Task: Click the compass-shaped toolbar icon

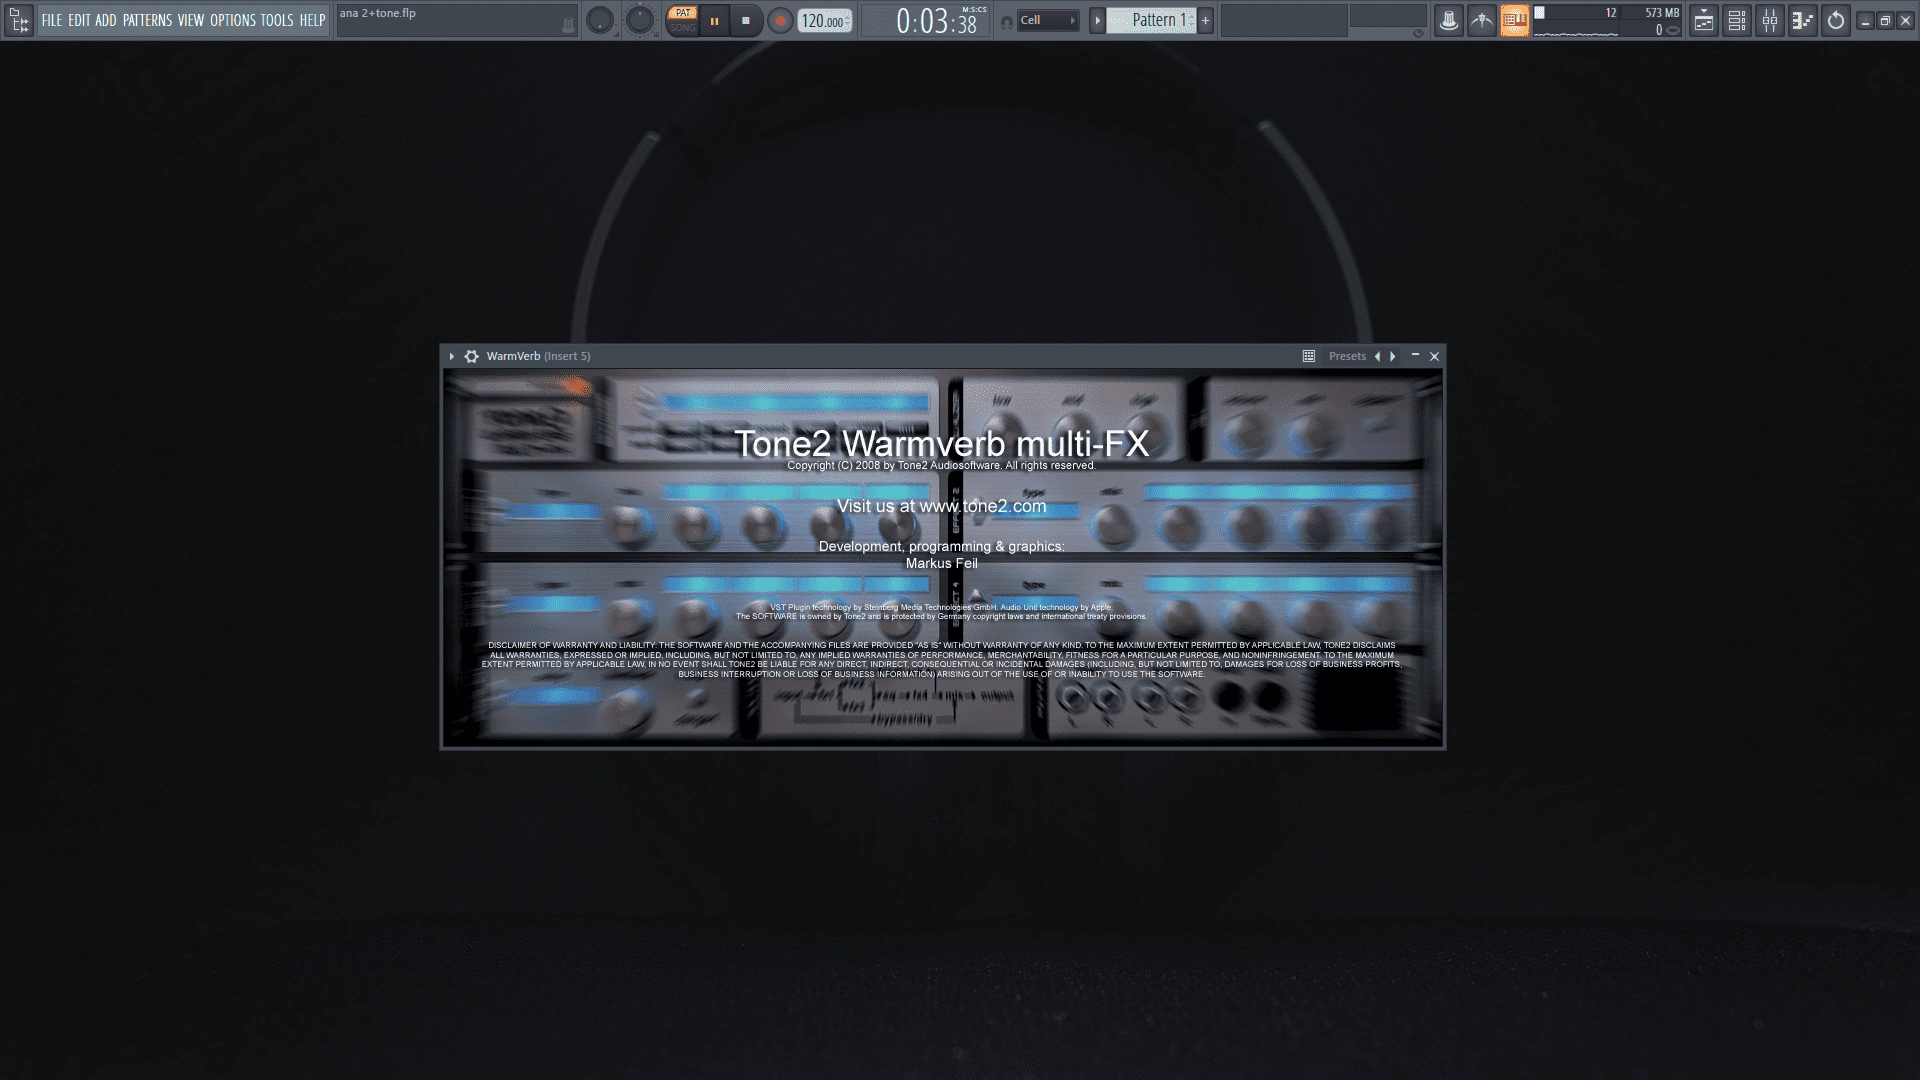Action: [1481, 20]
